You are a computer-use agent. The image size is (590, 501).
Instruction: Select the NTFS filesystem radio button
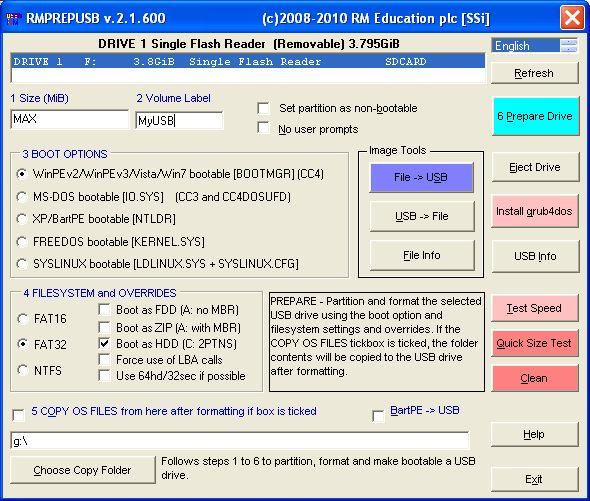tap(23, 370)
